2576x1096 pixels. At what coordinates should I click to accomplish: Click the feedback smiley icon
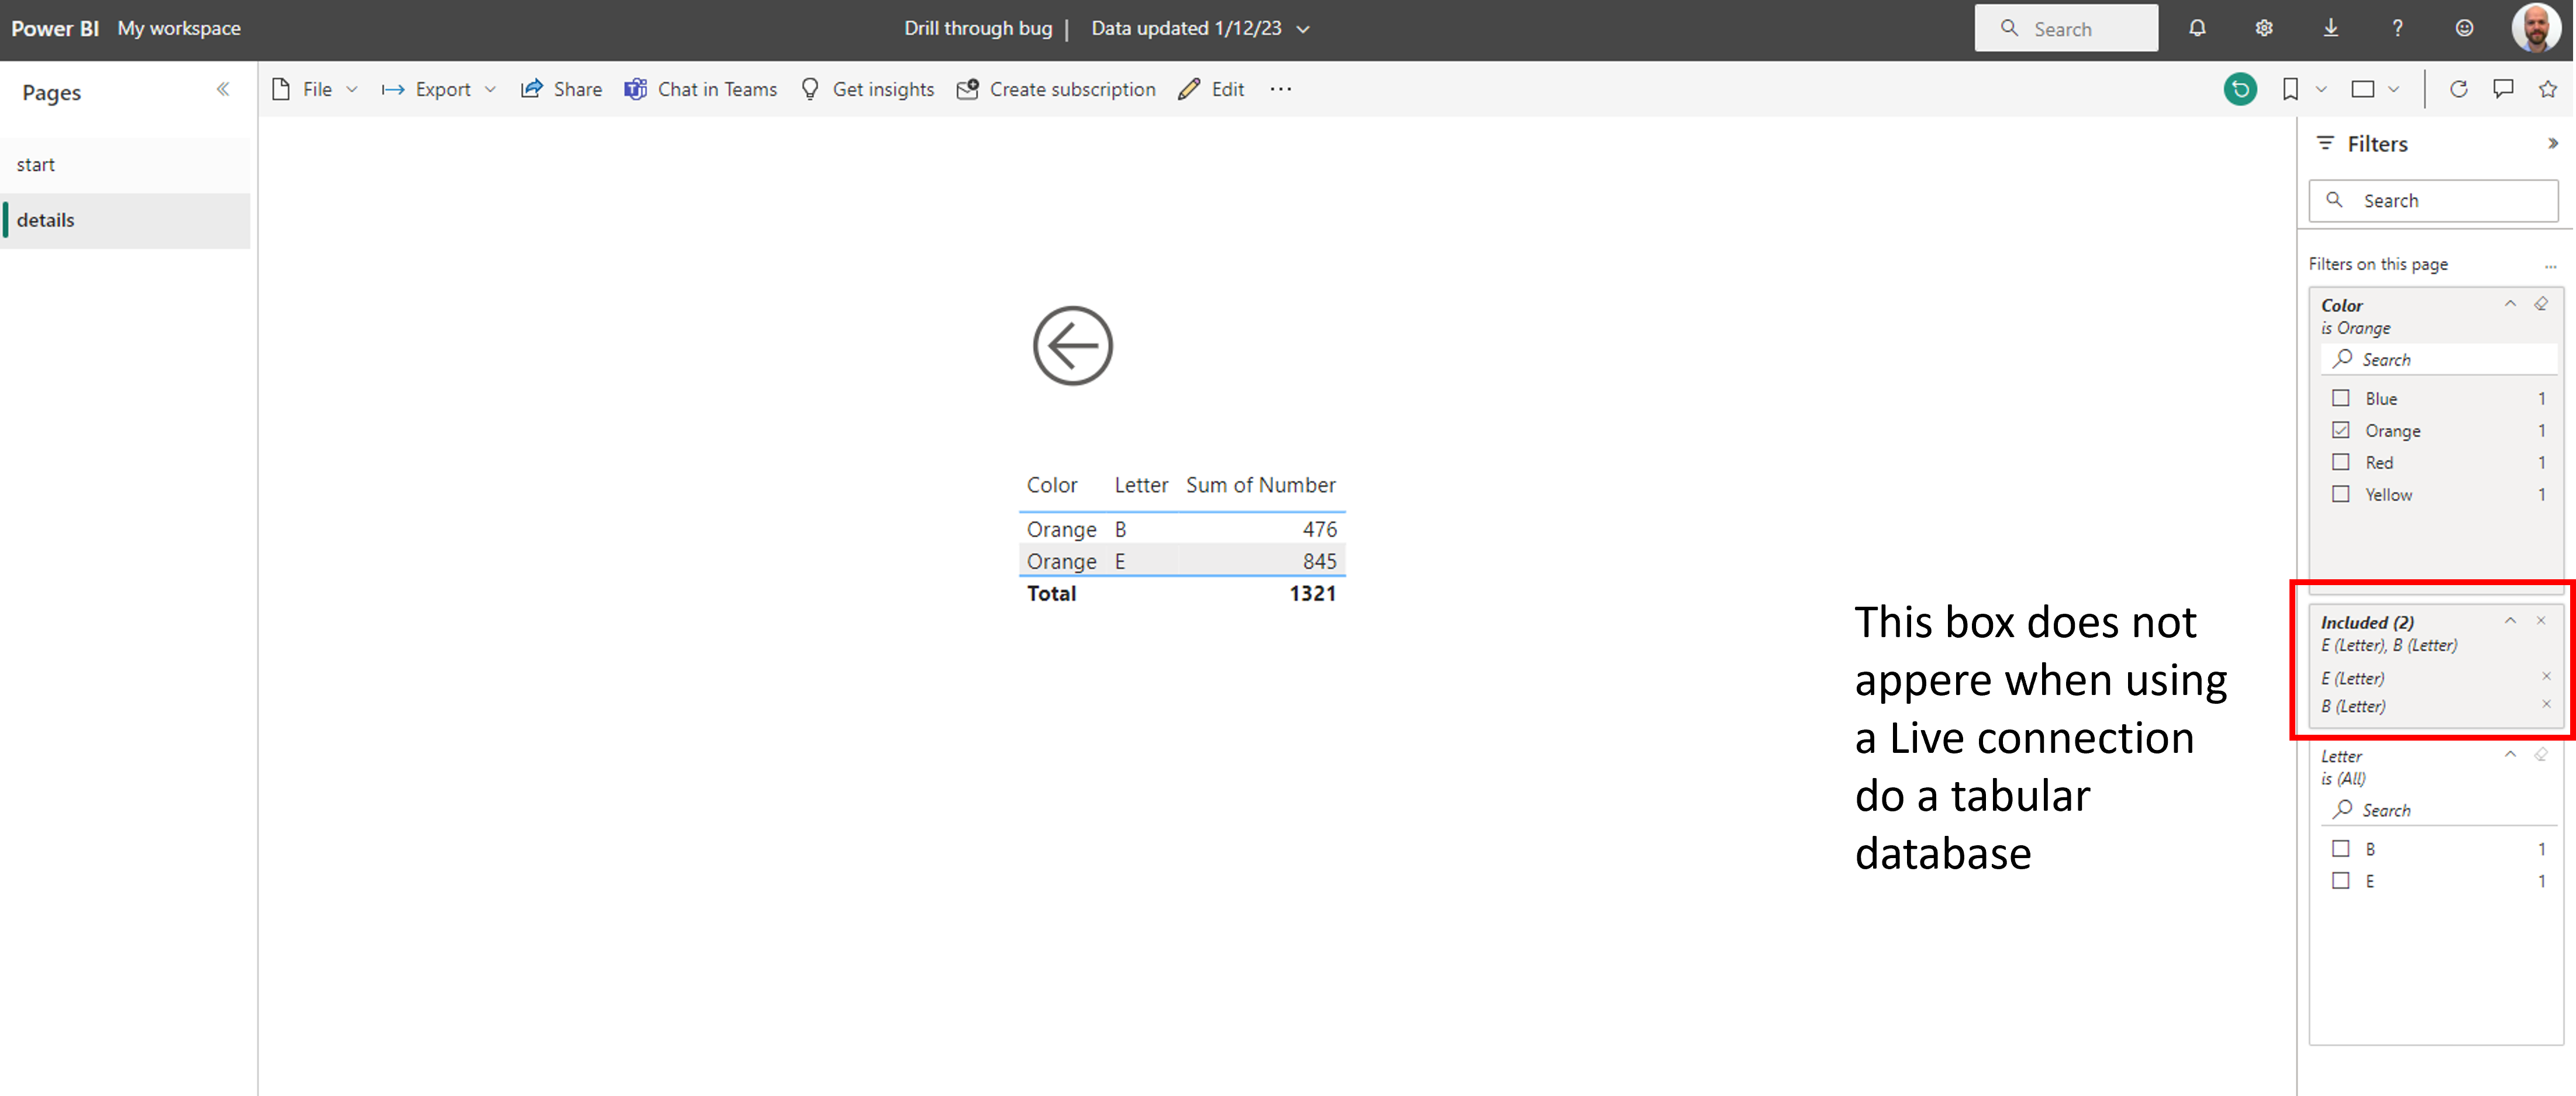[2464, 28]
